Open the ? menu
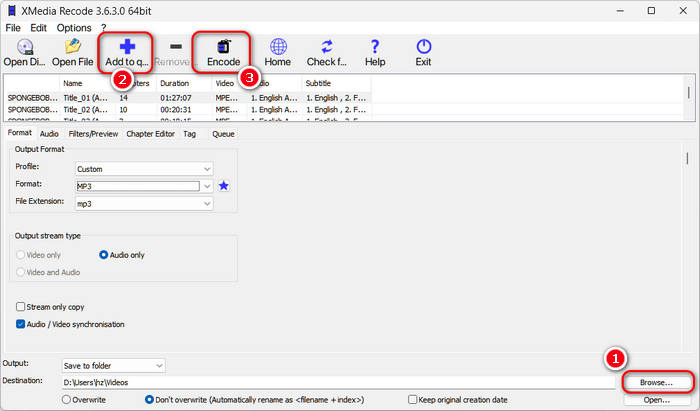700x411 pixels. 104,28
